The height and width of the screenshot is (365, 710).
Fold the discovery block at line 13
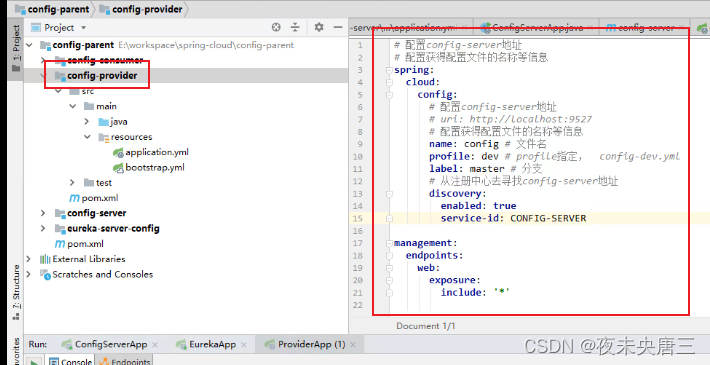click(389, 194)
